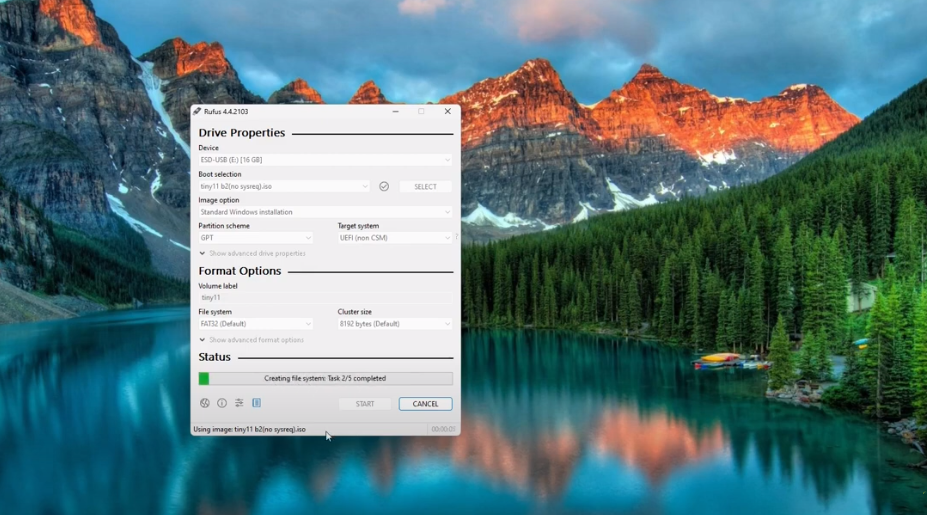Viewport: 927px width, 515px height.
Task: Open the Target system dropdown
Action: [x=394, y=238]
